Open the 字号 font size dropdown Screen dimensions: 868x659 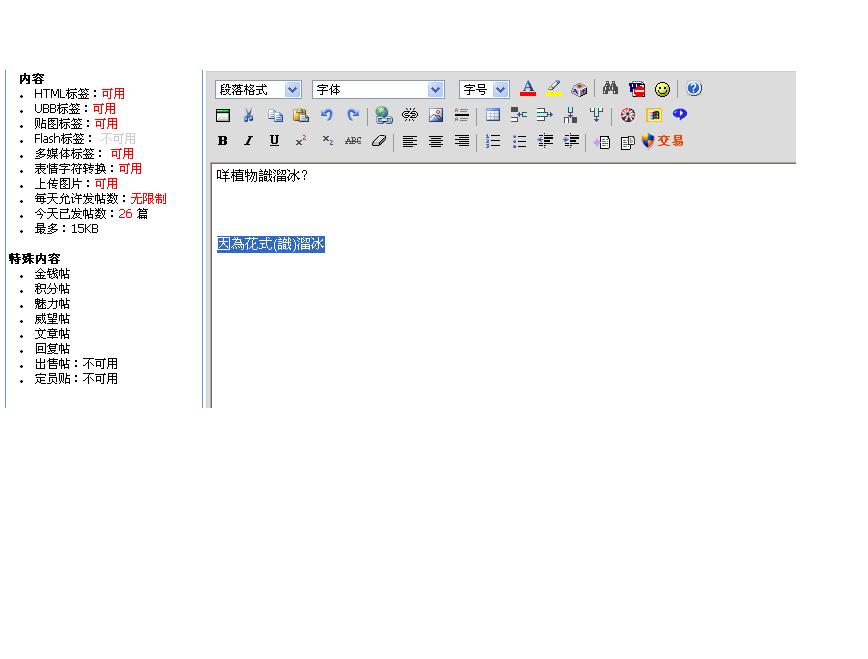pyautogui.click(x=484, y=90)
